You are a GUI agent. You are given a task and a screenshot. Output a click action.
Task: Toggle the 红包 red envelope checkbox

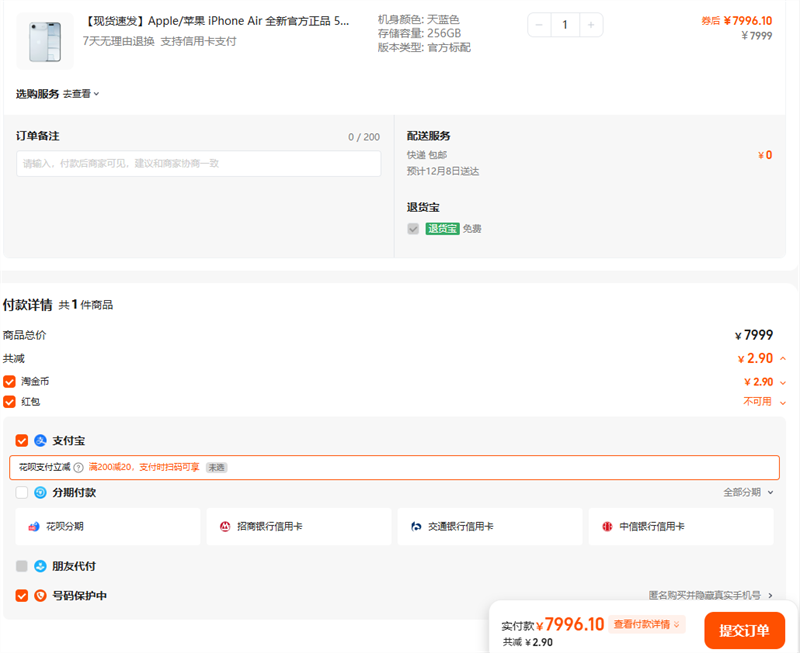10,402
